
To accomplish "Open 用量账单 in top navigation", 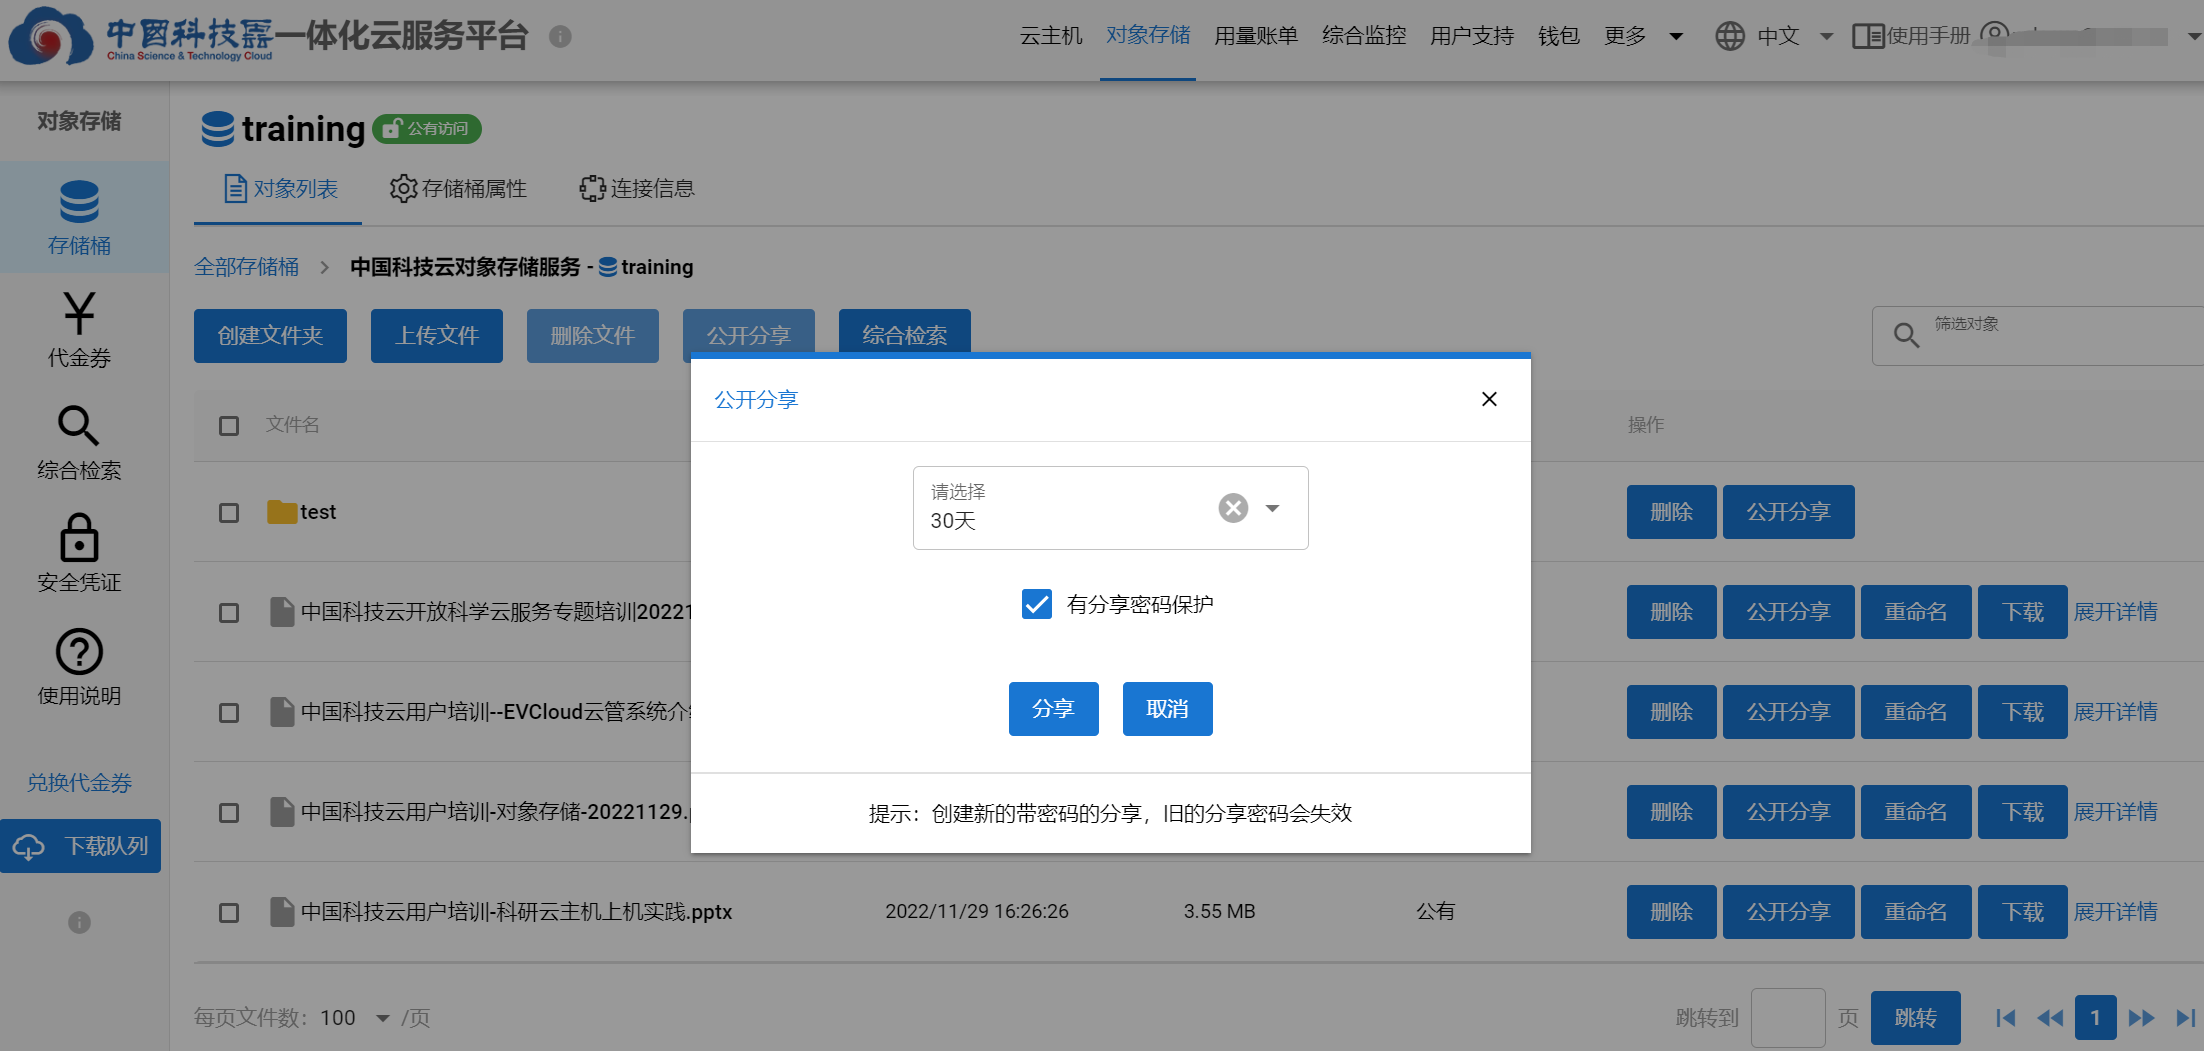I will click(x=1256, y=36).
